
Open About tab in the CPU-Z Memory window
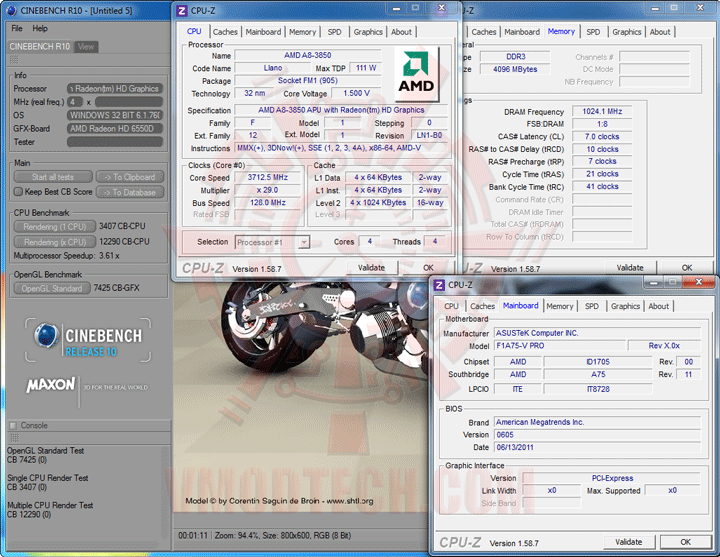660,32
